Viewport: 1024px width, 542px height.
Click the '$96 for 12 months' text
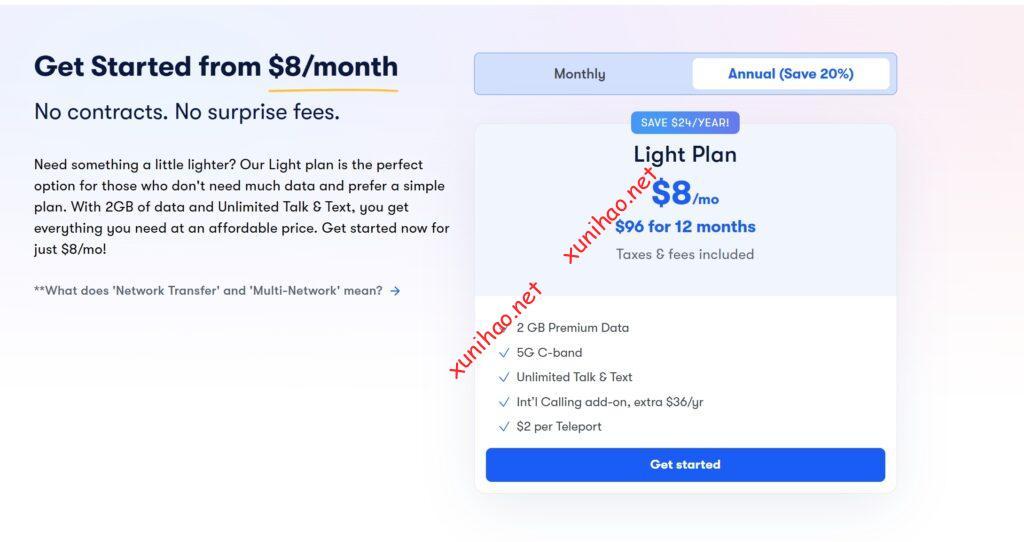point(685,227)
